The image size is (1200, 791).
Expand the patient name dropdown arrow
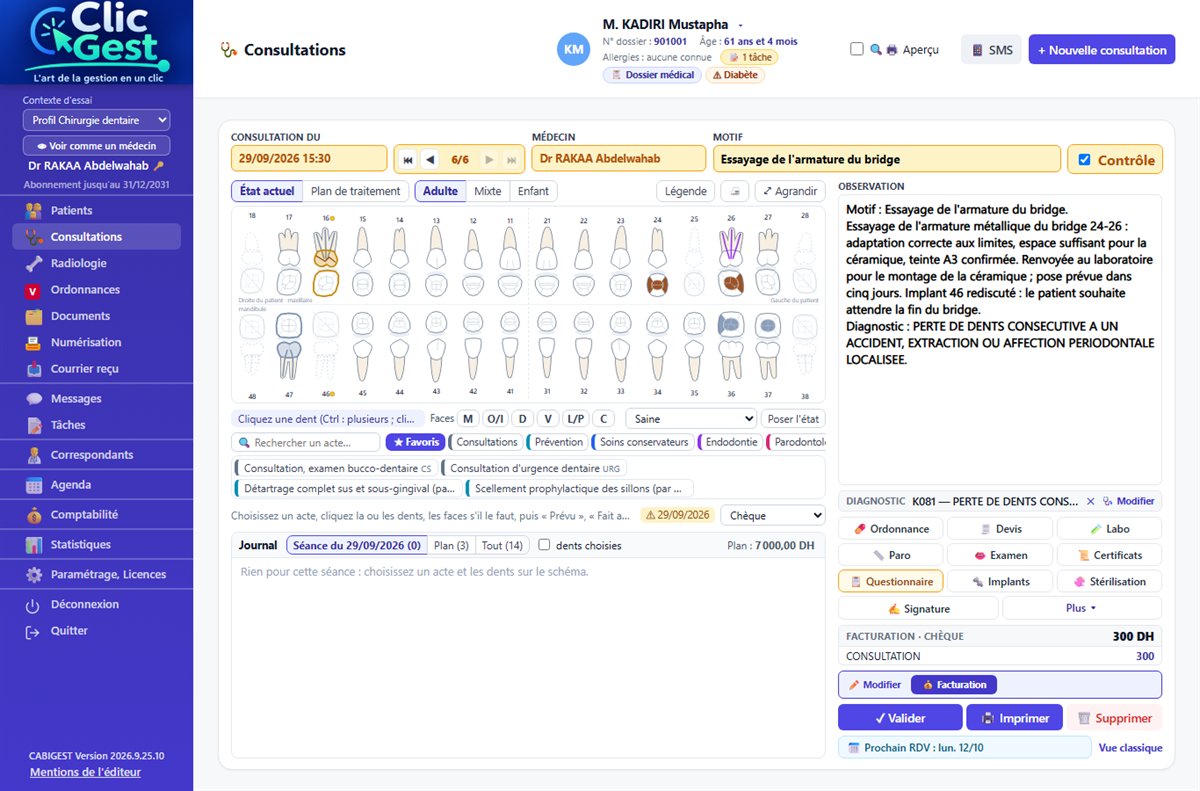pos(741,24)
